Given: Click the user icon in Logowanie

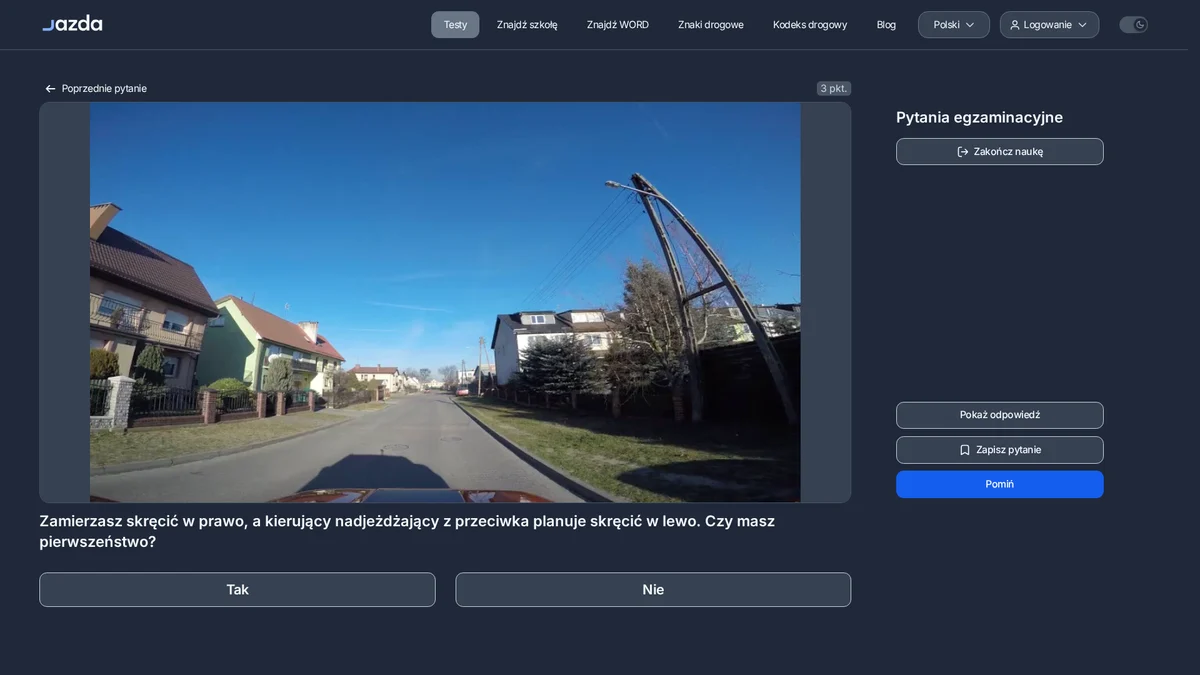Looking at the screenshot, I should click(1015, 25).
